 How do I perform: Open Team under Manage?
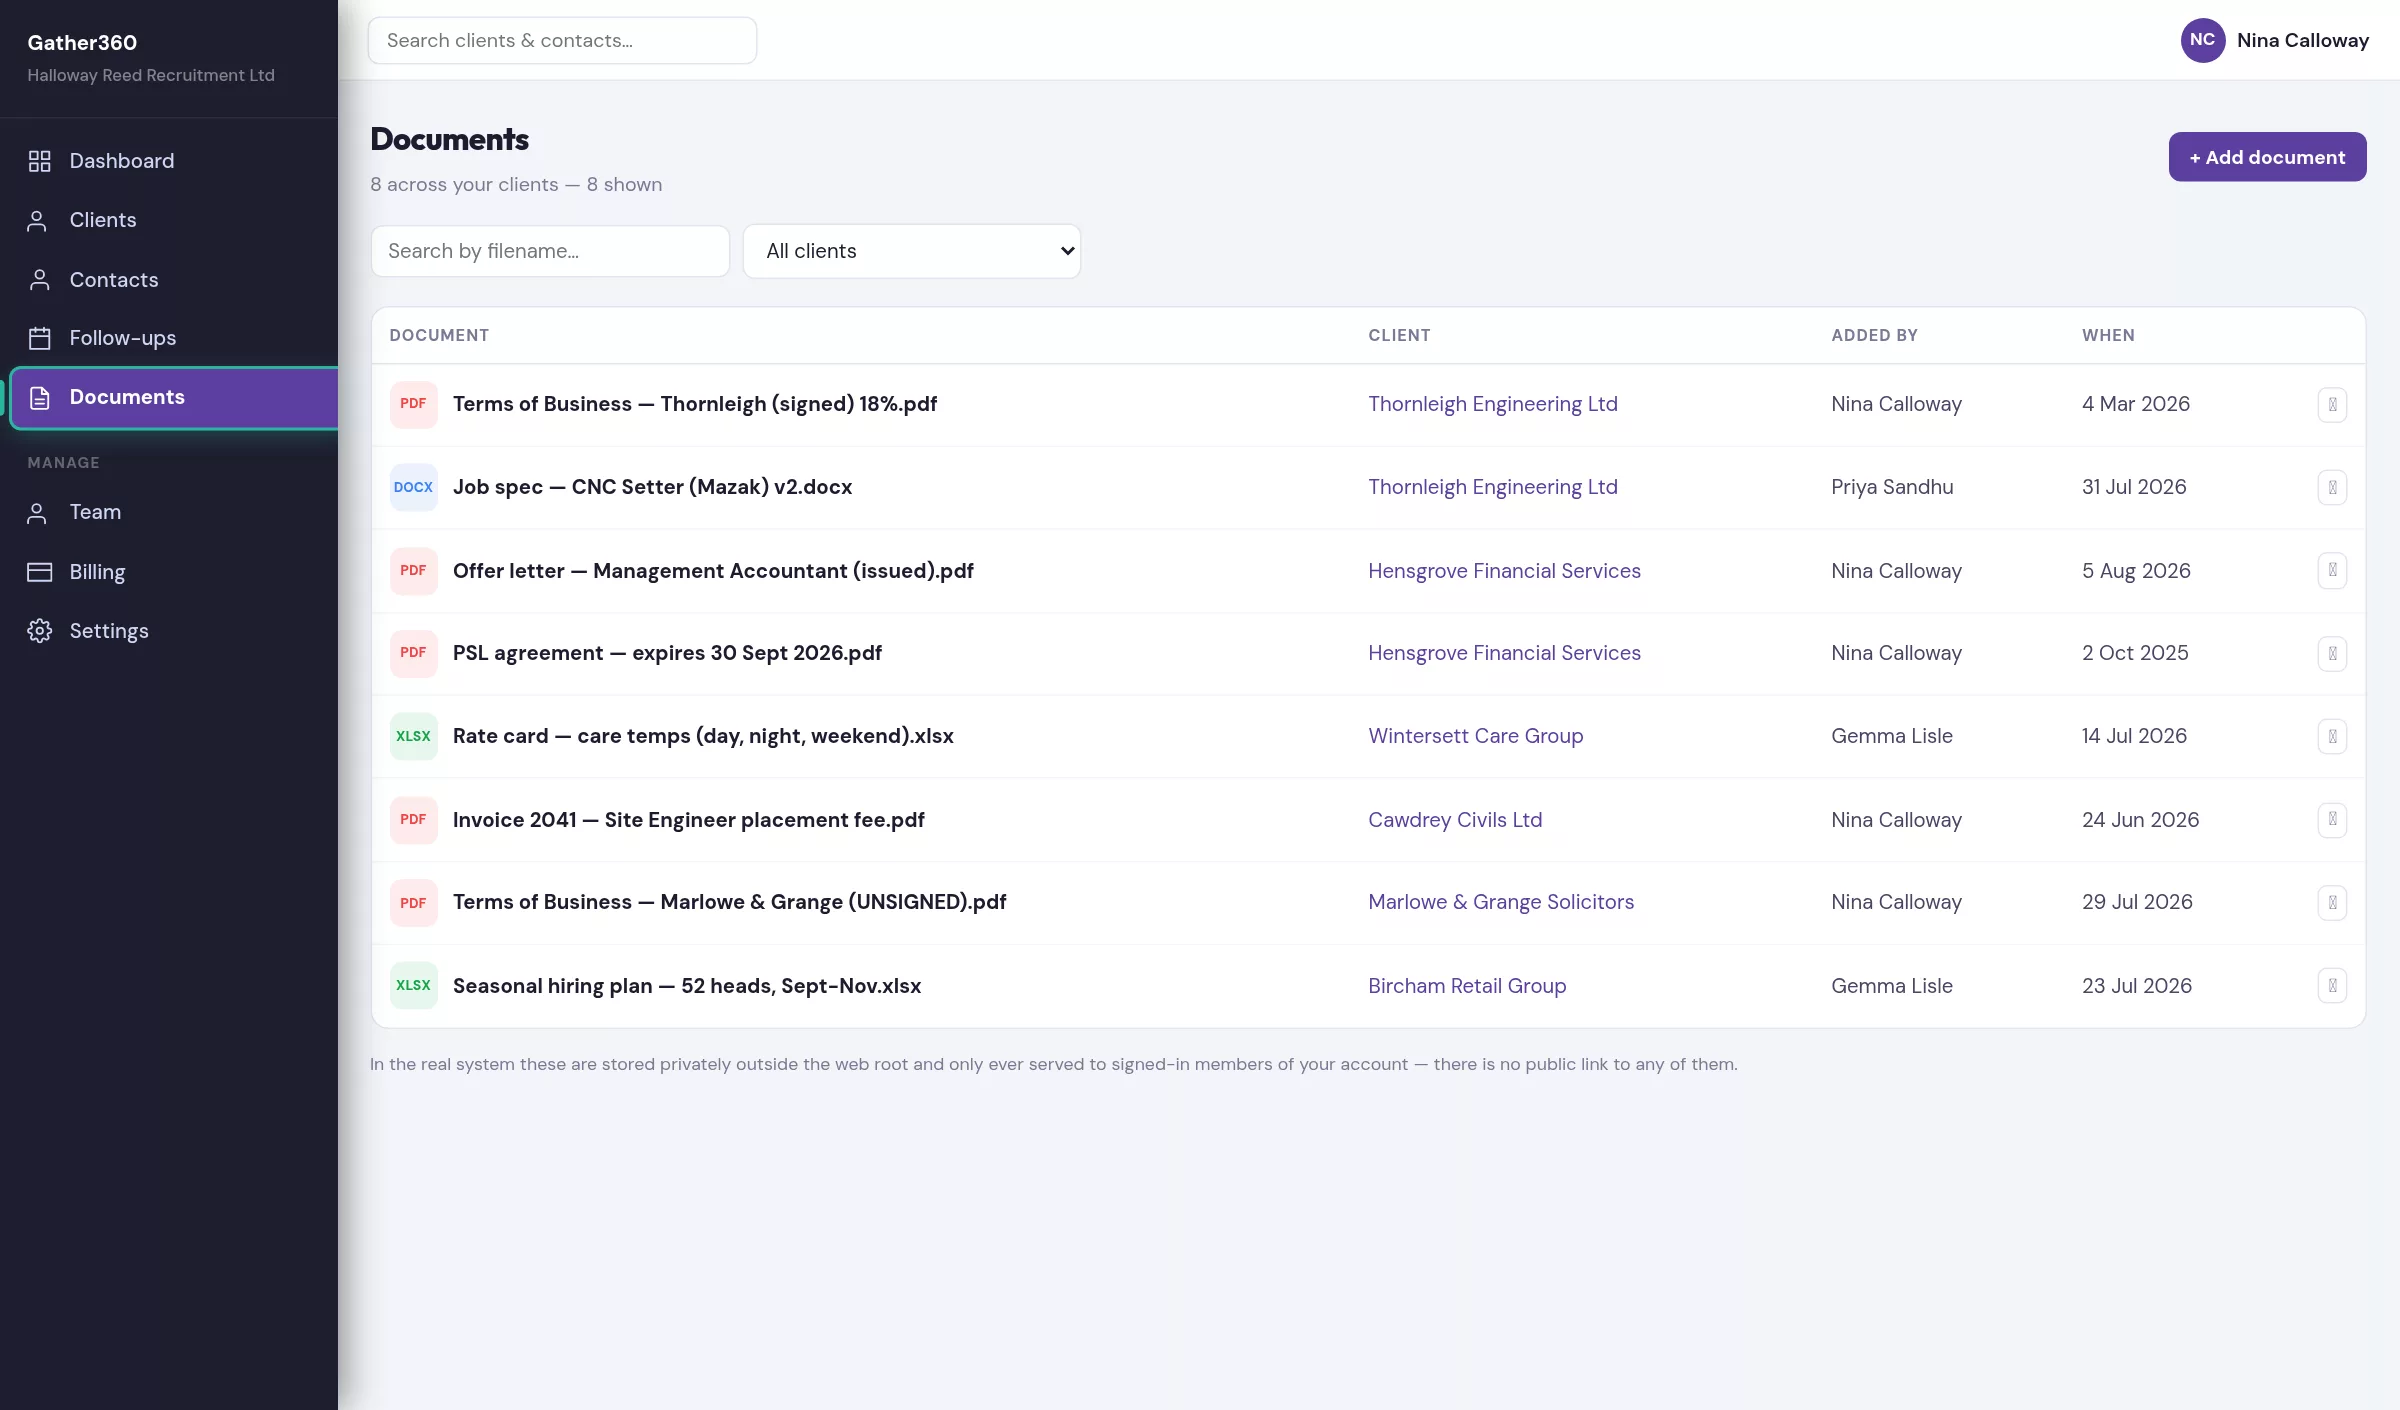[x=169, y=512]
